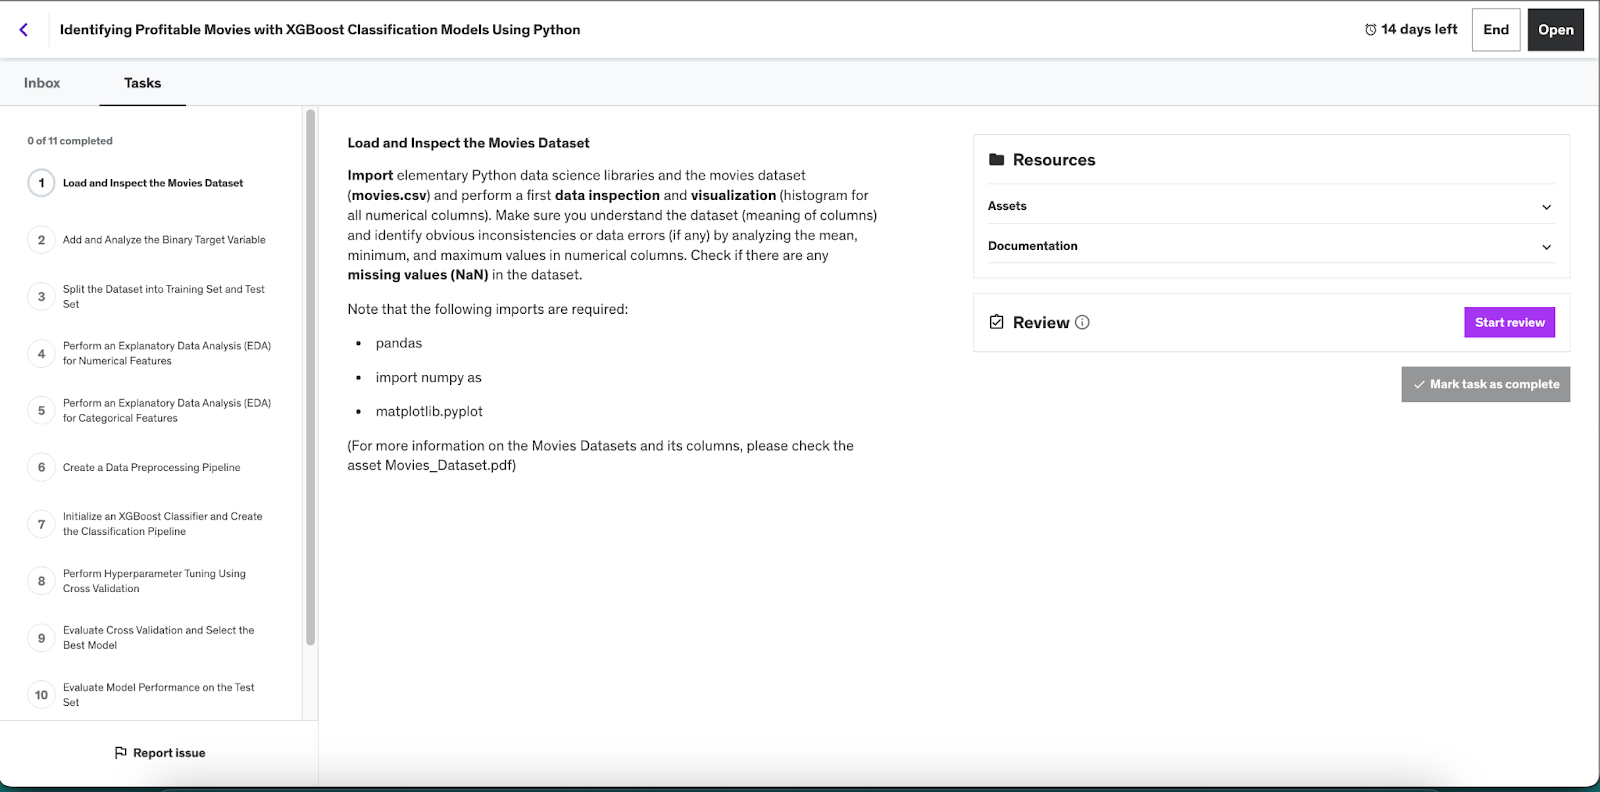Click the Resources panel heading

[x=1054, y=160]
